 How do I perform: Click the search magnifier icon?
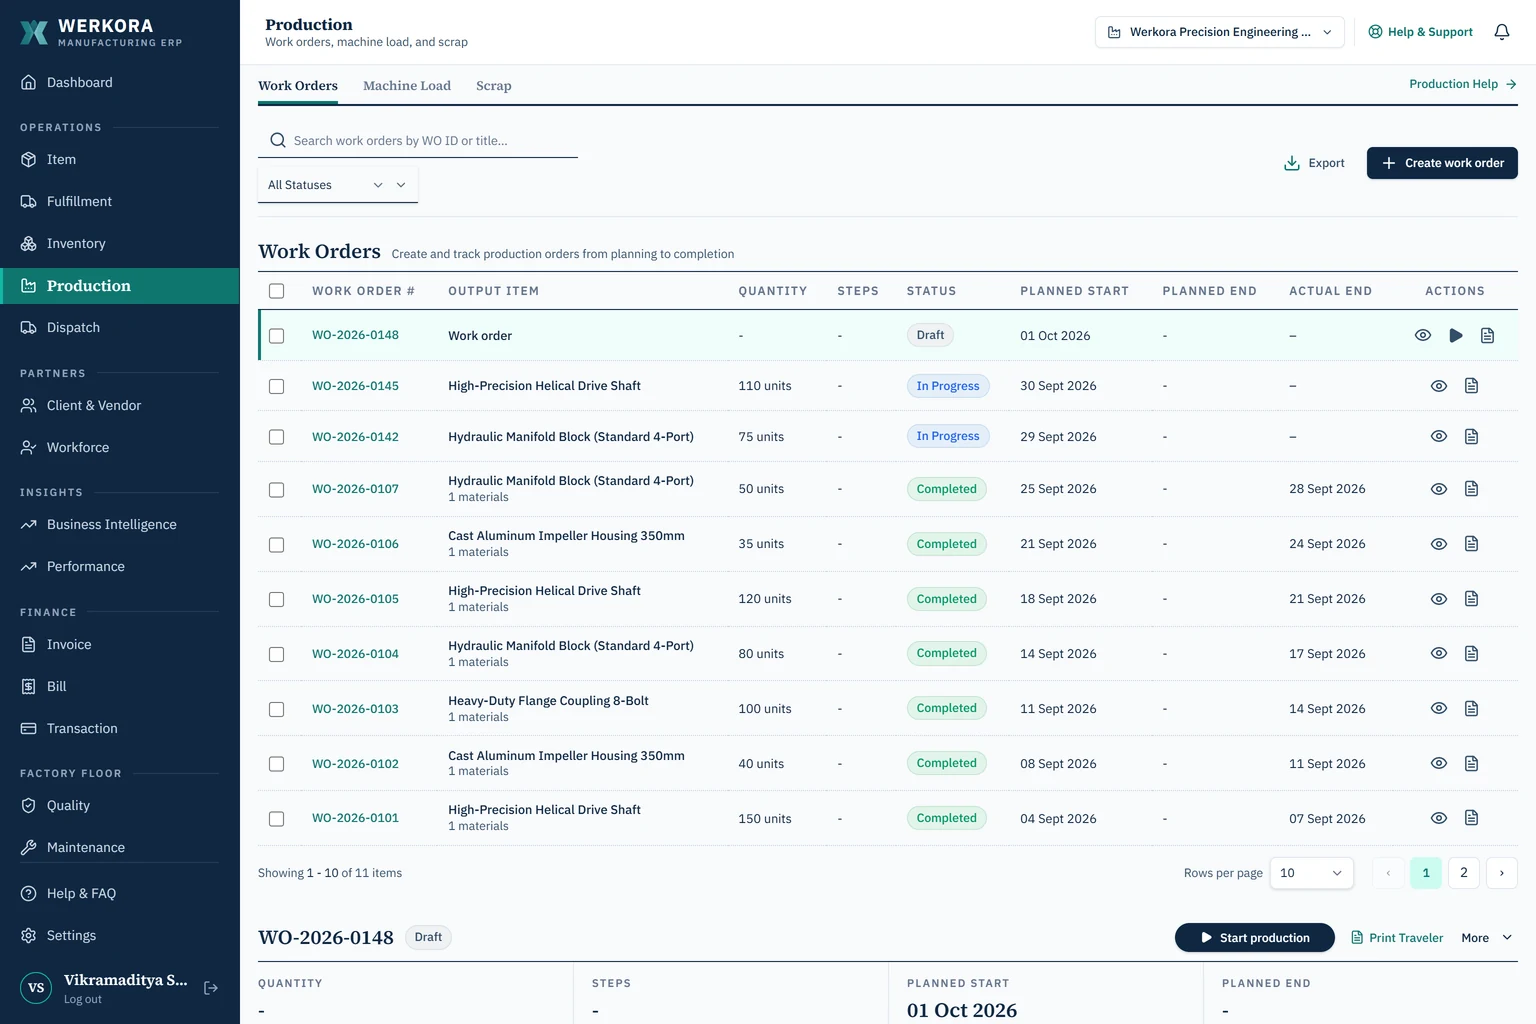tap(278, 141)
